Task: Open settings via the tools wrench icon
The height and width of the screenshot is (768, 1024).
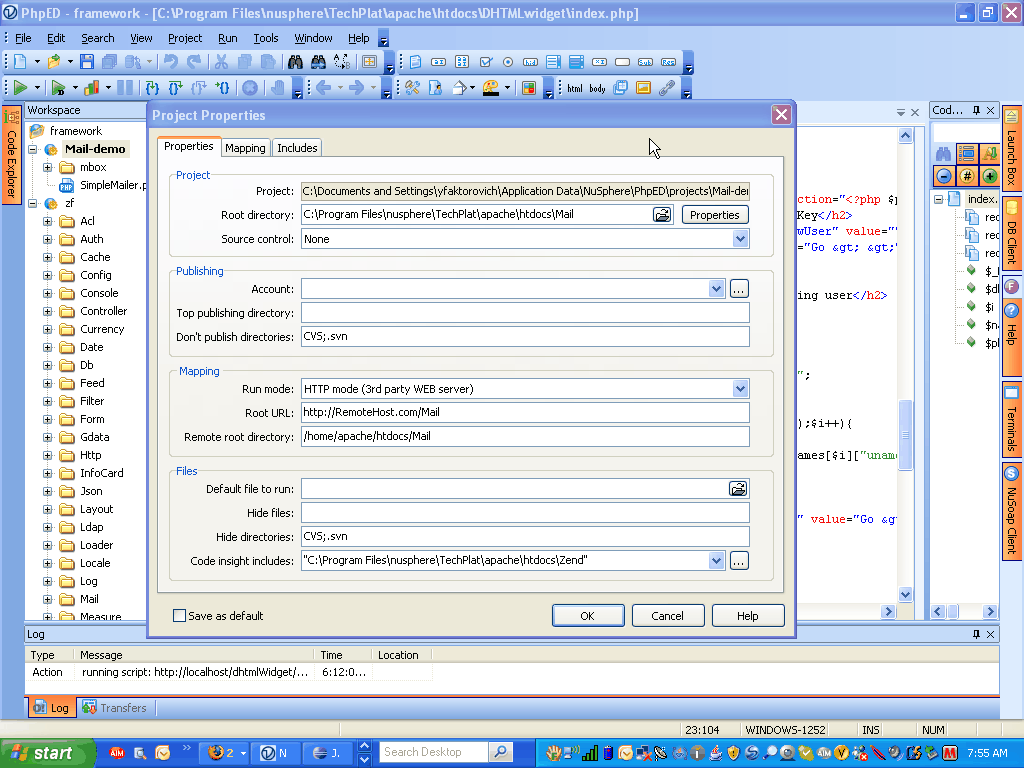Action: (x=413, y=88)
